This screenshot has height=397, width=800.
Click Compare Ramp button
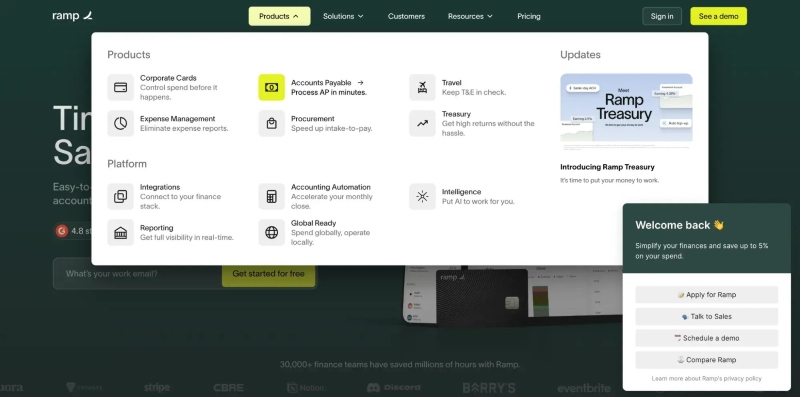pos(707,360)
